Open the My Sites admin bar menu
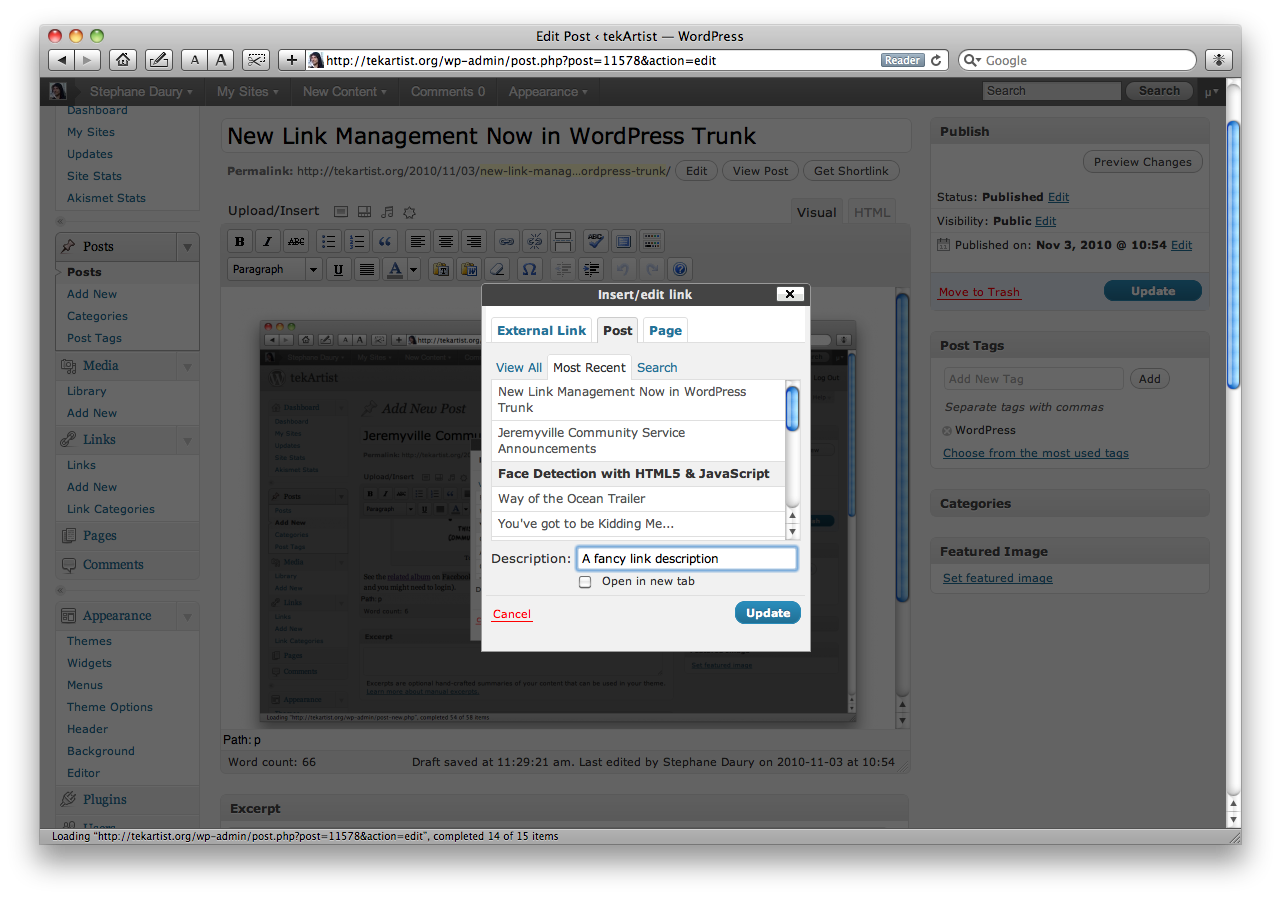This screenshot has width=1281, height=899. point(247,91)
